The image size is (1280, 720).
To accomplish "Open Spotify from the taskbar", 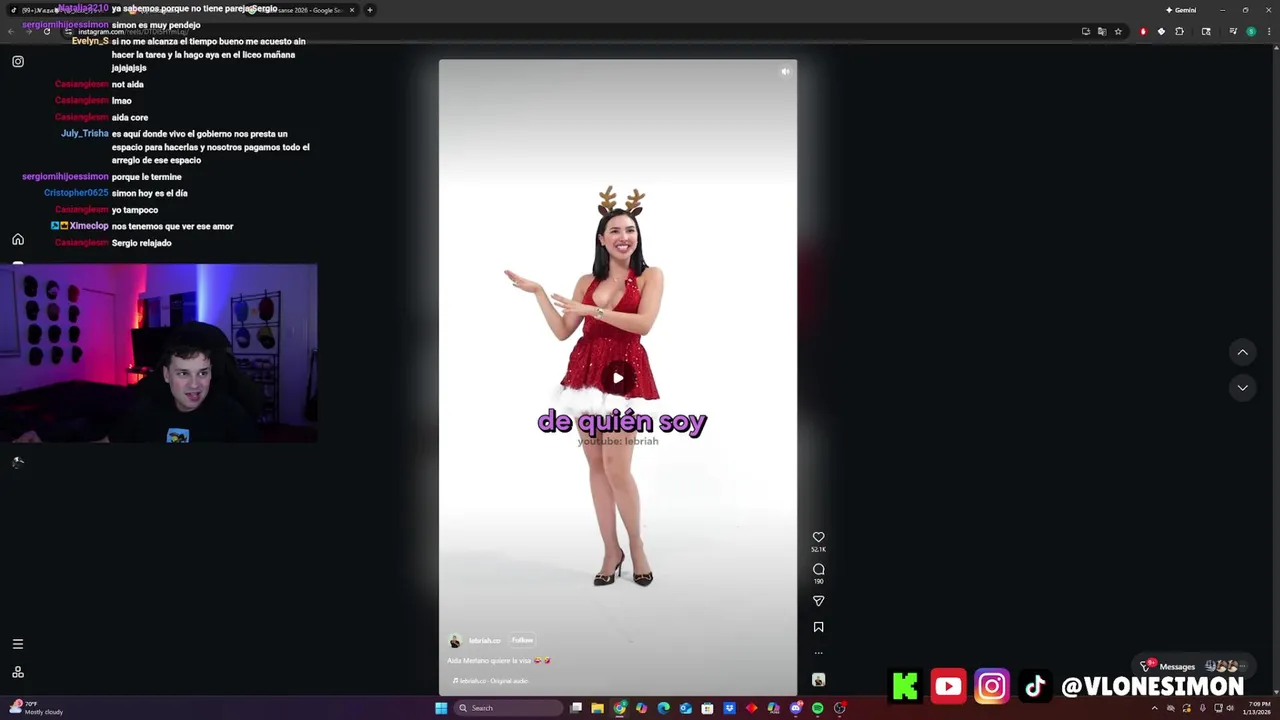I will coord(818,708).
